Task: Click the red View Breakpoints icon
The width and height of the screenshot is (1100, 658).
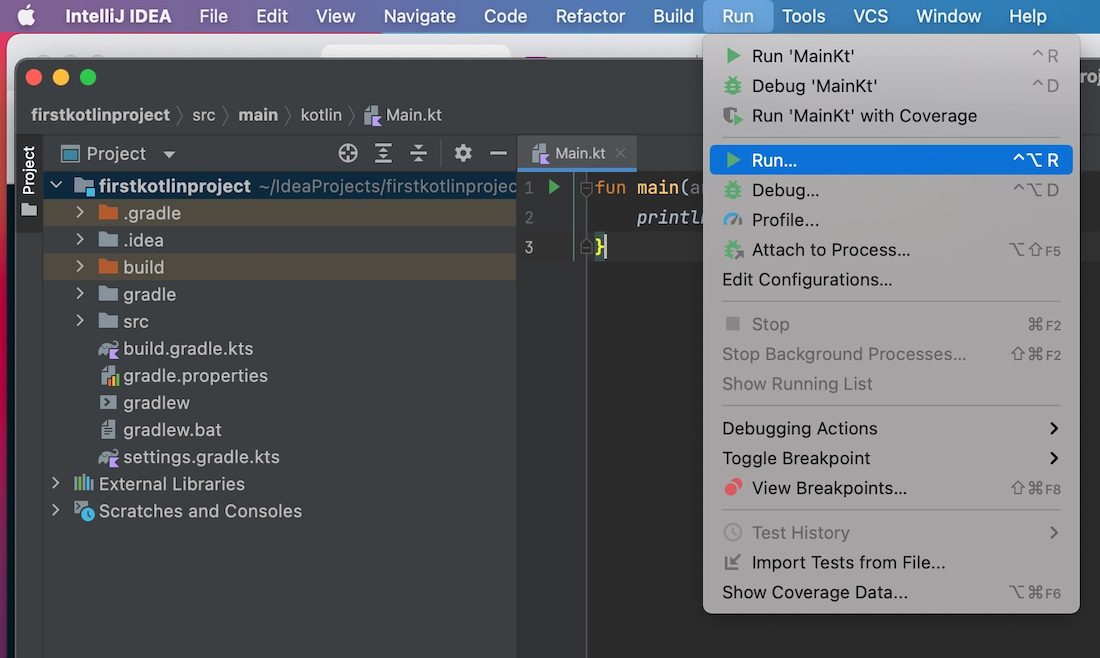Action: (732, 488)
